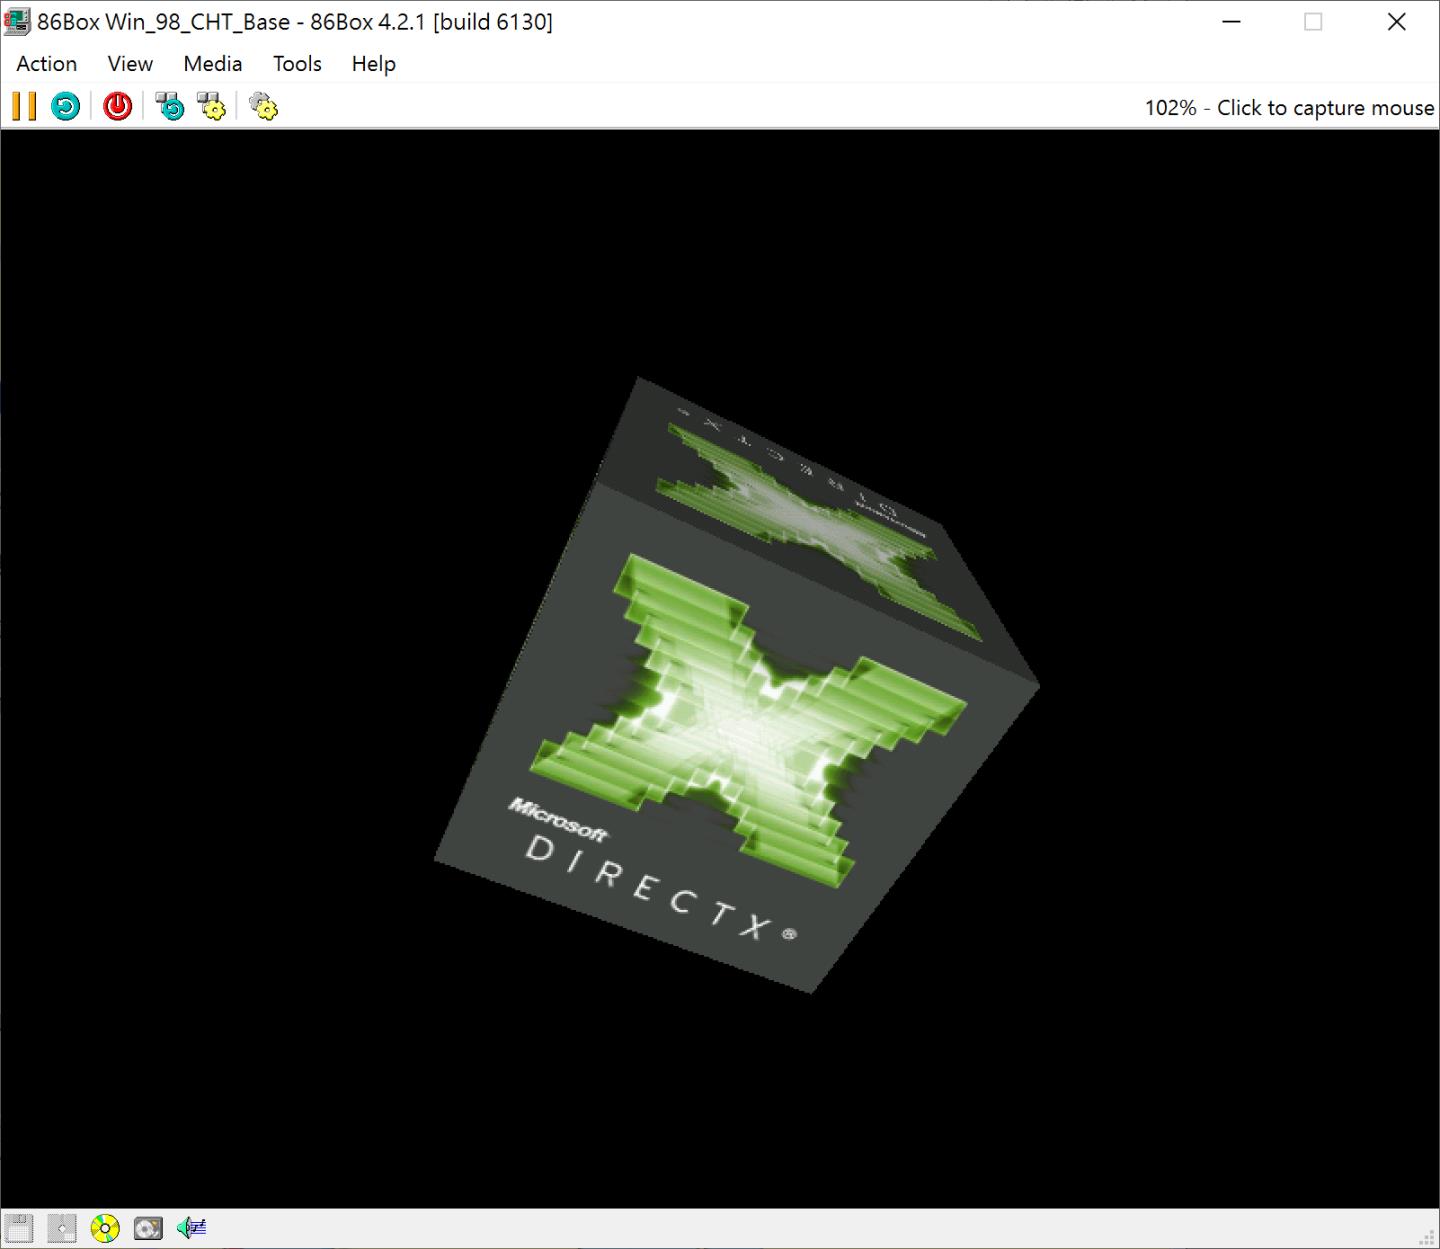
Task: Click the window resize grip in status bar
Action: pyautogui.click(x=1427, y=1236)
